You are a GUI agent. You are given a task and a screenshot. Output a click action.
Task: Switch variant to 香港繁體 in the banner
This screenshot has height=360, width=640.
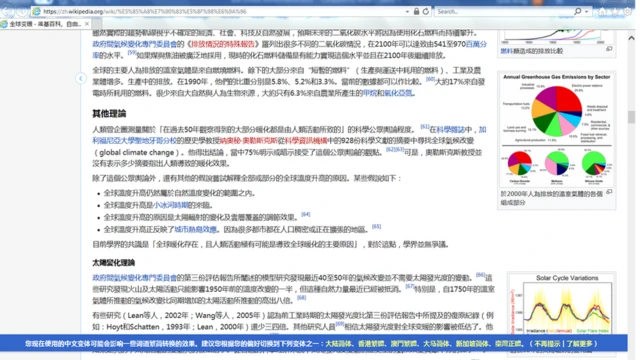tap(371, 344)
